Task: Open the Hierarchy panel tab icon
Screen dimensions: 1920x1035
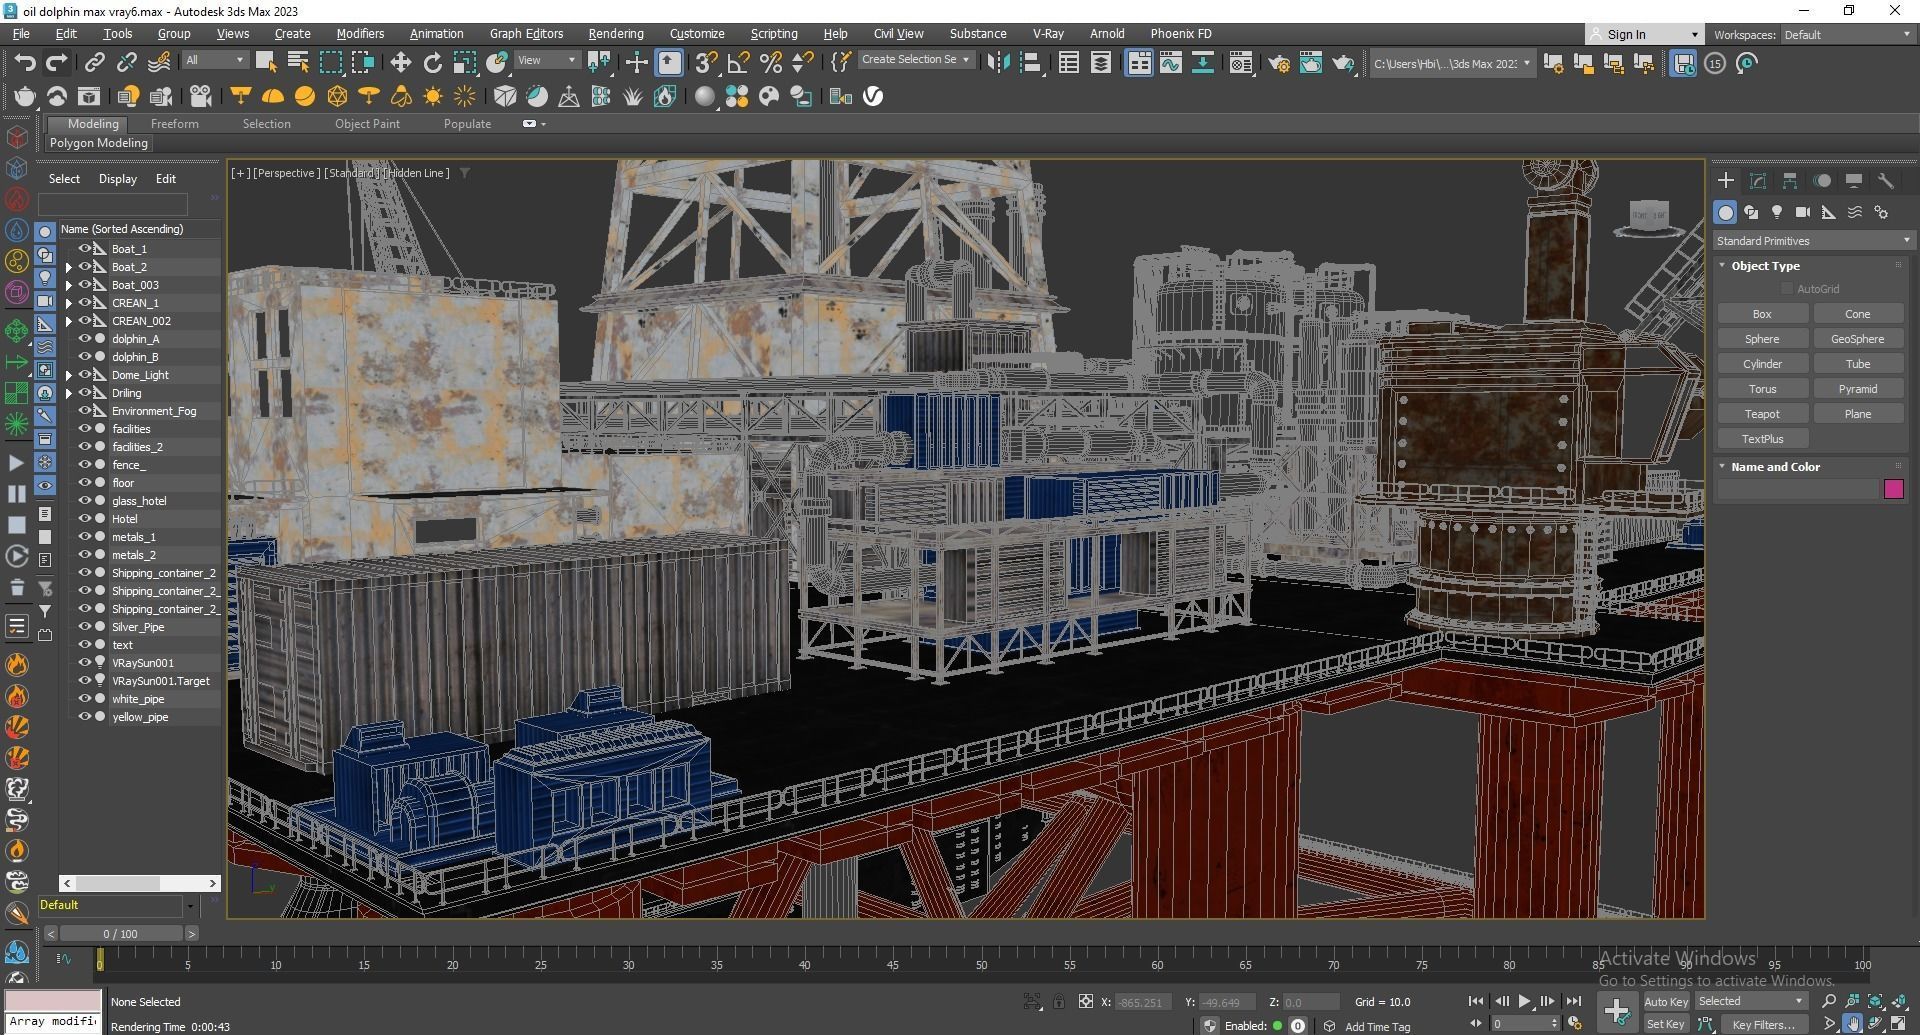Action: tap(1789, 181)
